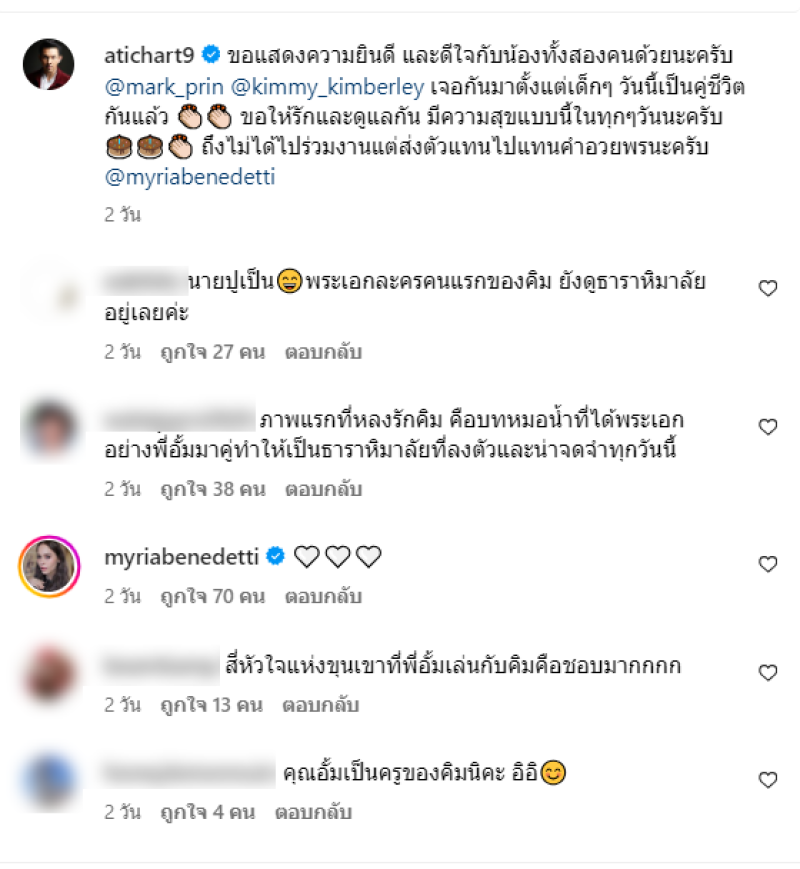Open the @mark_prin mention

tap(164, 87)
